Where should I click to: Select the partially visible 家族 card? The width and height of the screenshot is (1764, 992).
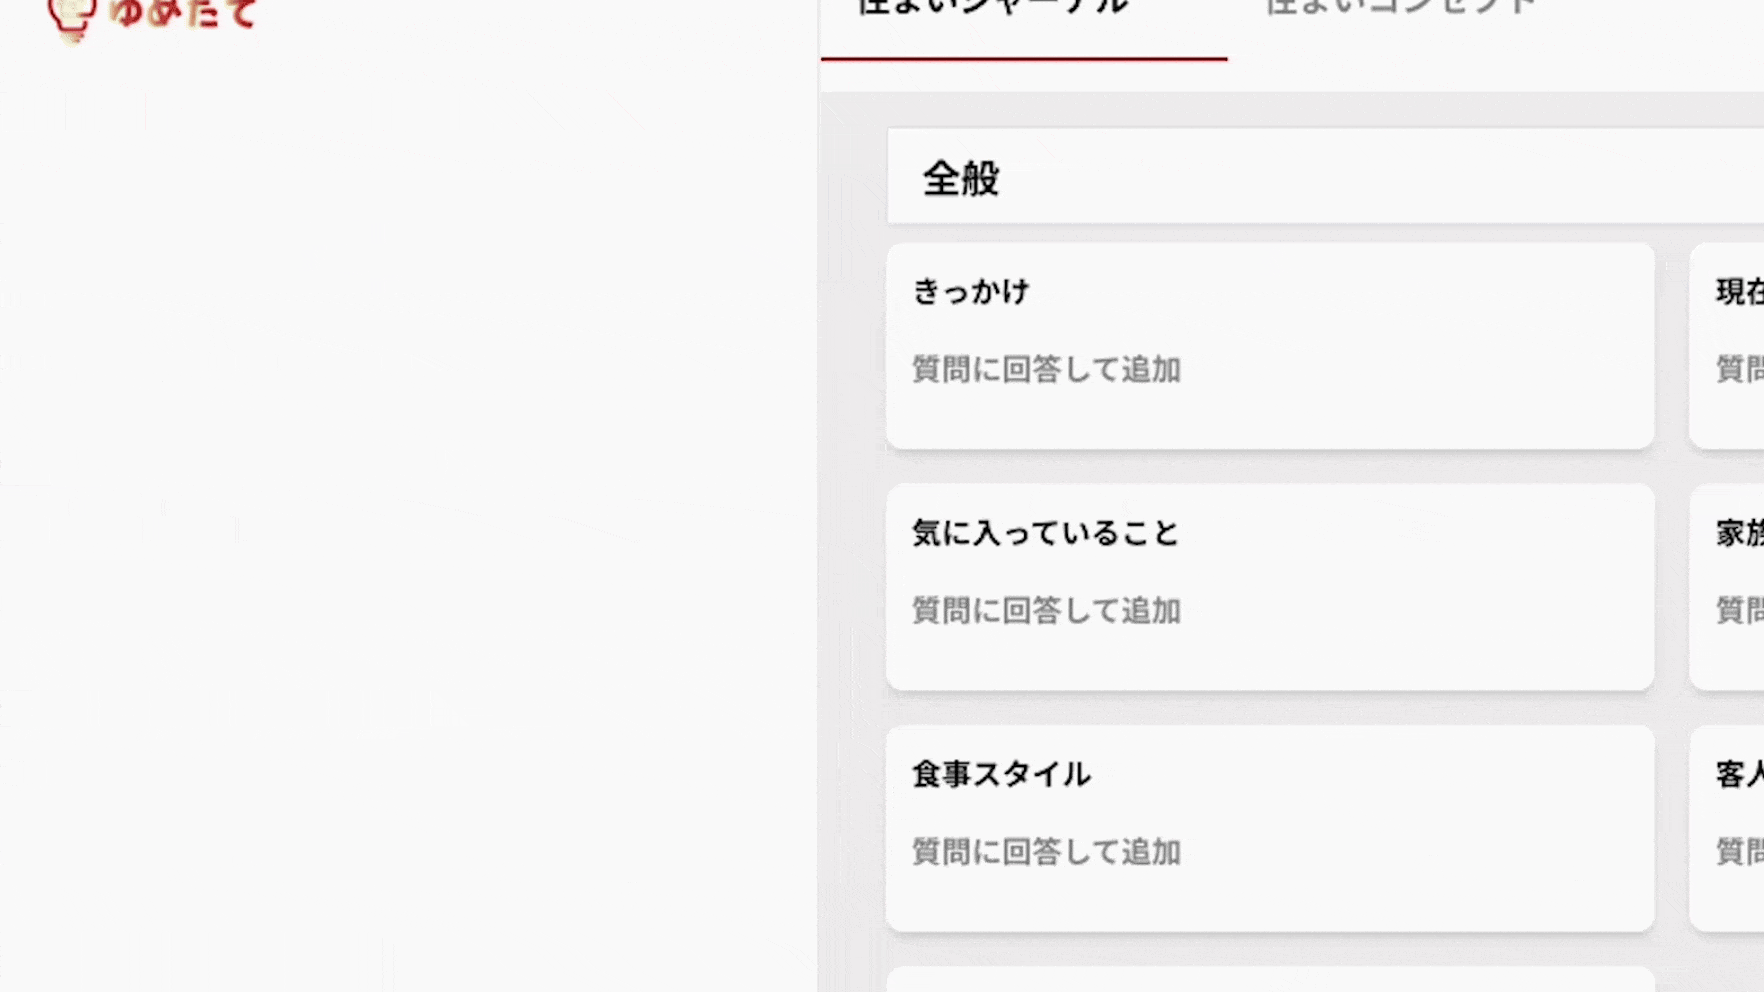click(1739, 533)
